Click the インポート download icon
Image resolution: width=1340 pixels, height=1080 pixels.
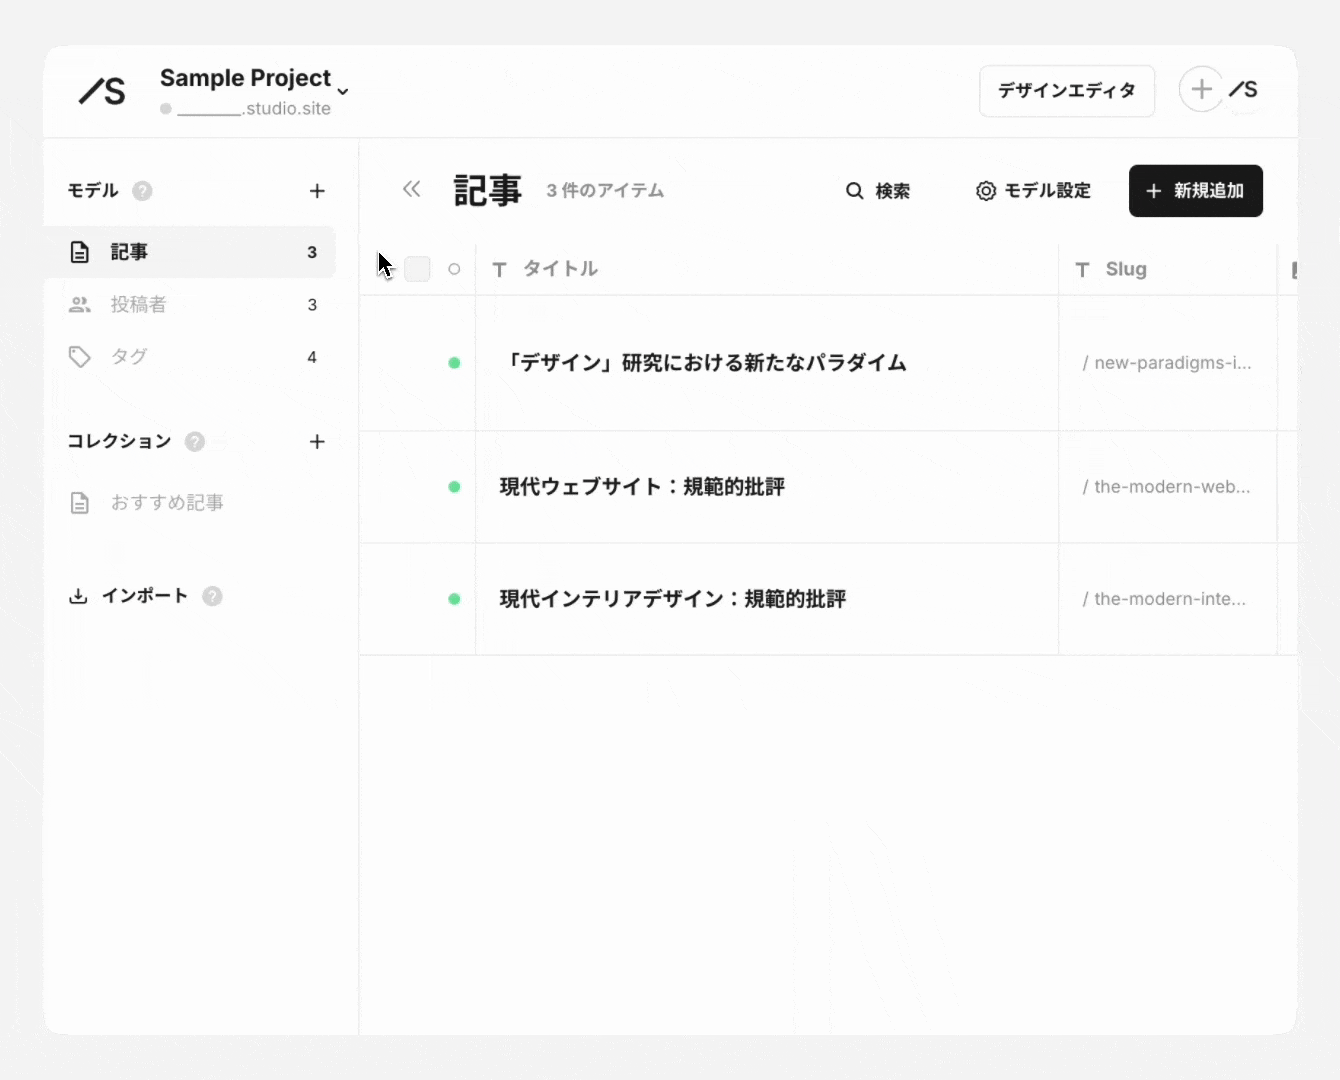pyautogui.click(x=78, y=596)
